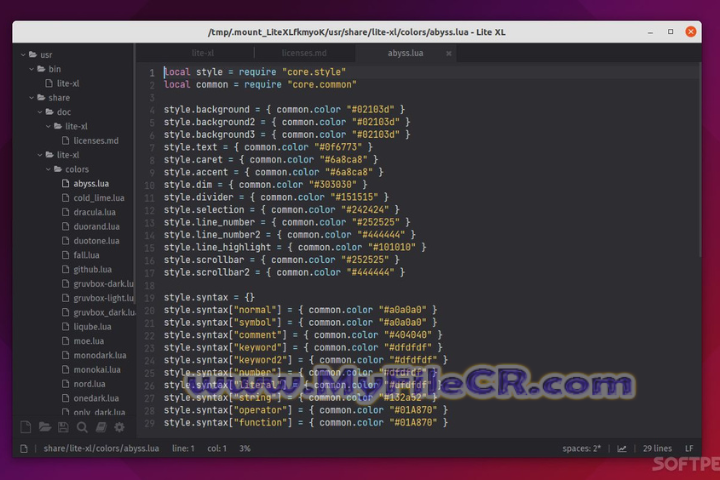
Task: Click the line: 1 position in status bar
Action: pos(183,449)
